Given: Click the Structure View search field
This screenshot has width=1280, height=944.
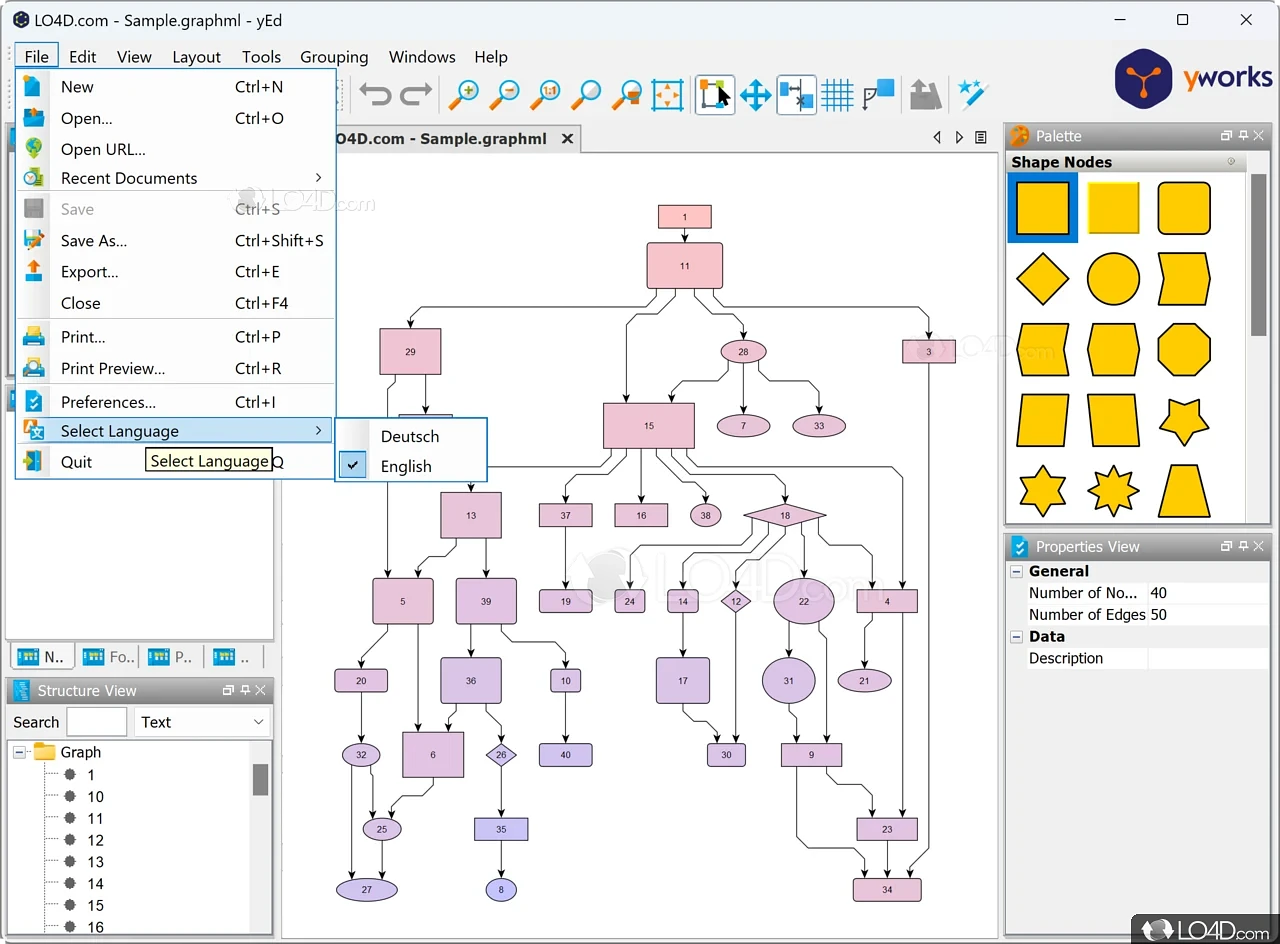Looking at the screenshot, I should coord(96,722).
